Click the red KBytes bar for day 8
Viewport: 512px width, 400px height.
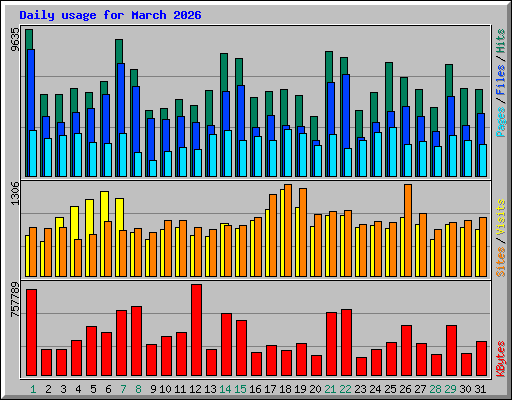click(x=136, y=341)
